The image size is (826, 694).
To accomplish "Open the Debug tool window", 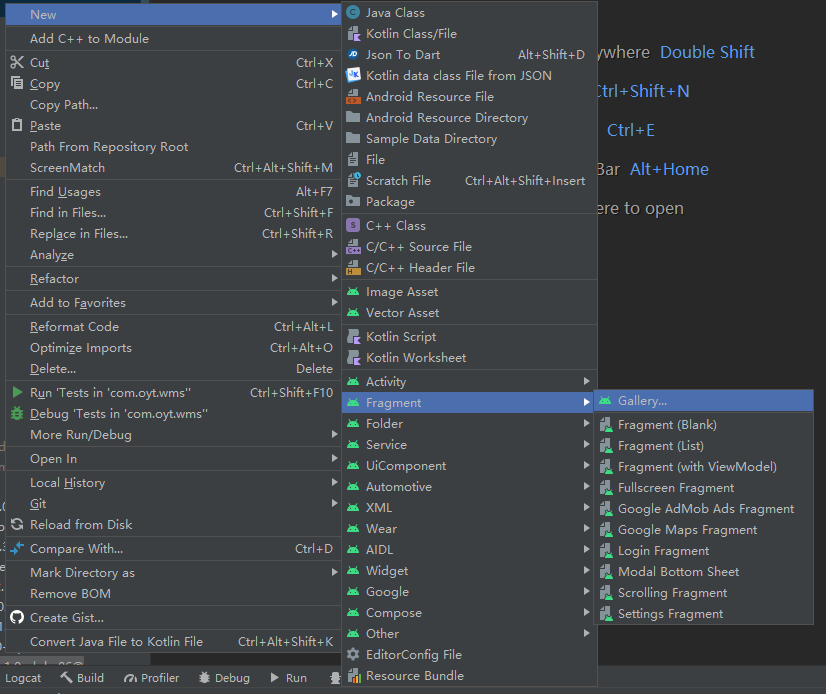I will (x=224, y=678).
